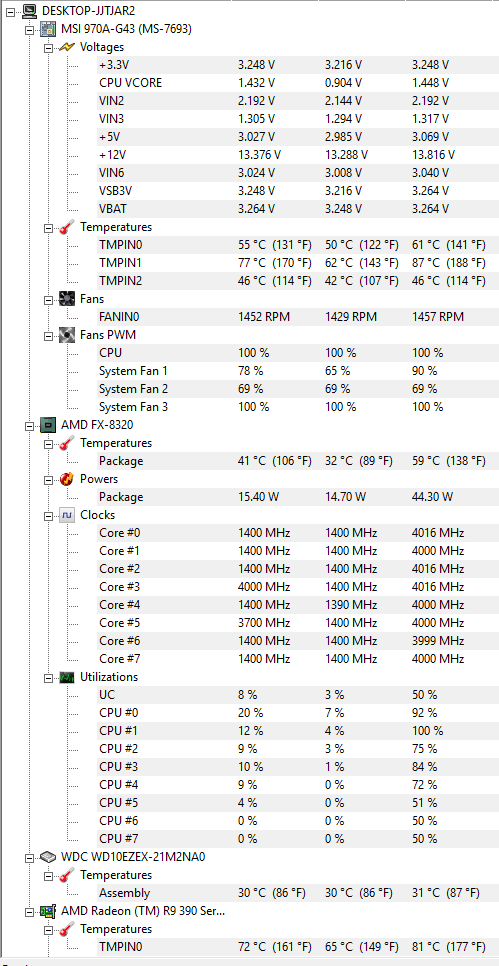499x966 pixels.
Task: Collapse the AMD FX-8320 node
Action: pyautogui.click(x=29, y=426)
